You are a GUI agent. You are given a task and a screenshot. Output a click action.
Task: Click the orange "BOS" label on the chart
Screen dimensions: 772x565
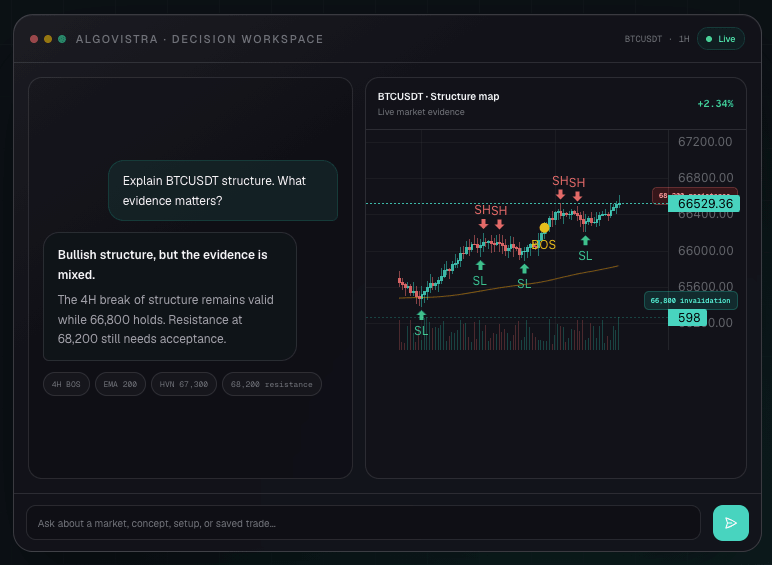[x=544, y=245]
